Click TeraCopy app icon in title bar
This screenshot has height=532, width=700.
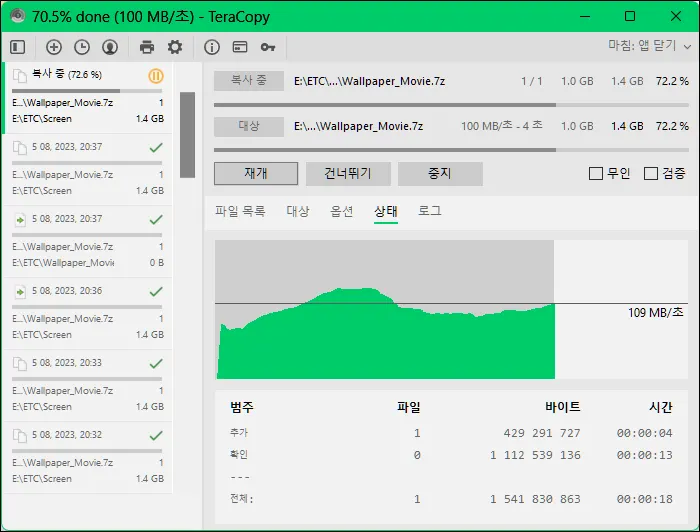point(17,16)
